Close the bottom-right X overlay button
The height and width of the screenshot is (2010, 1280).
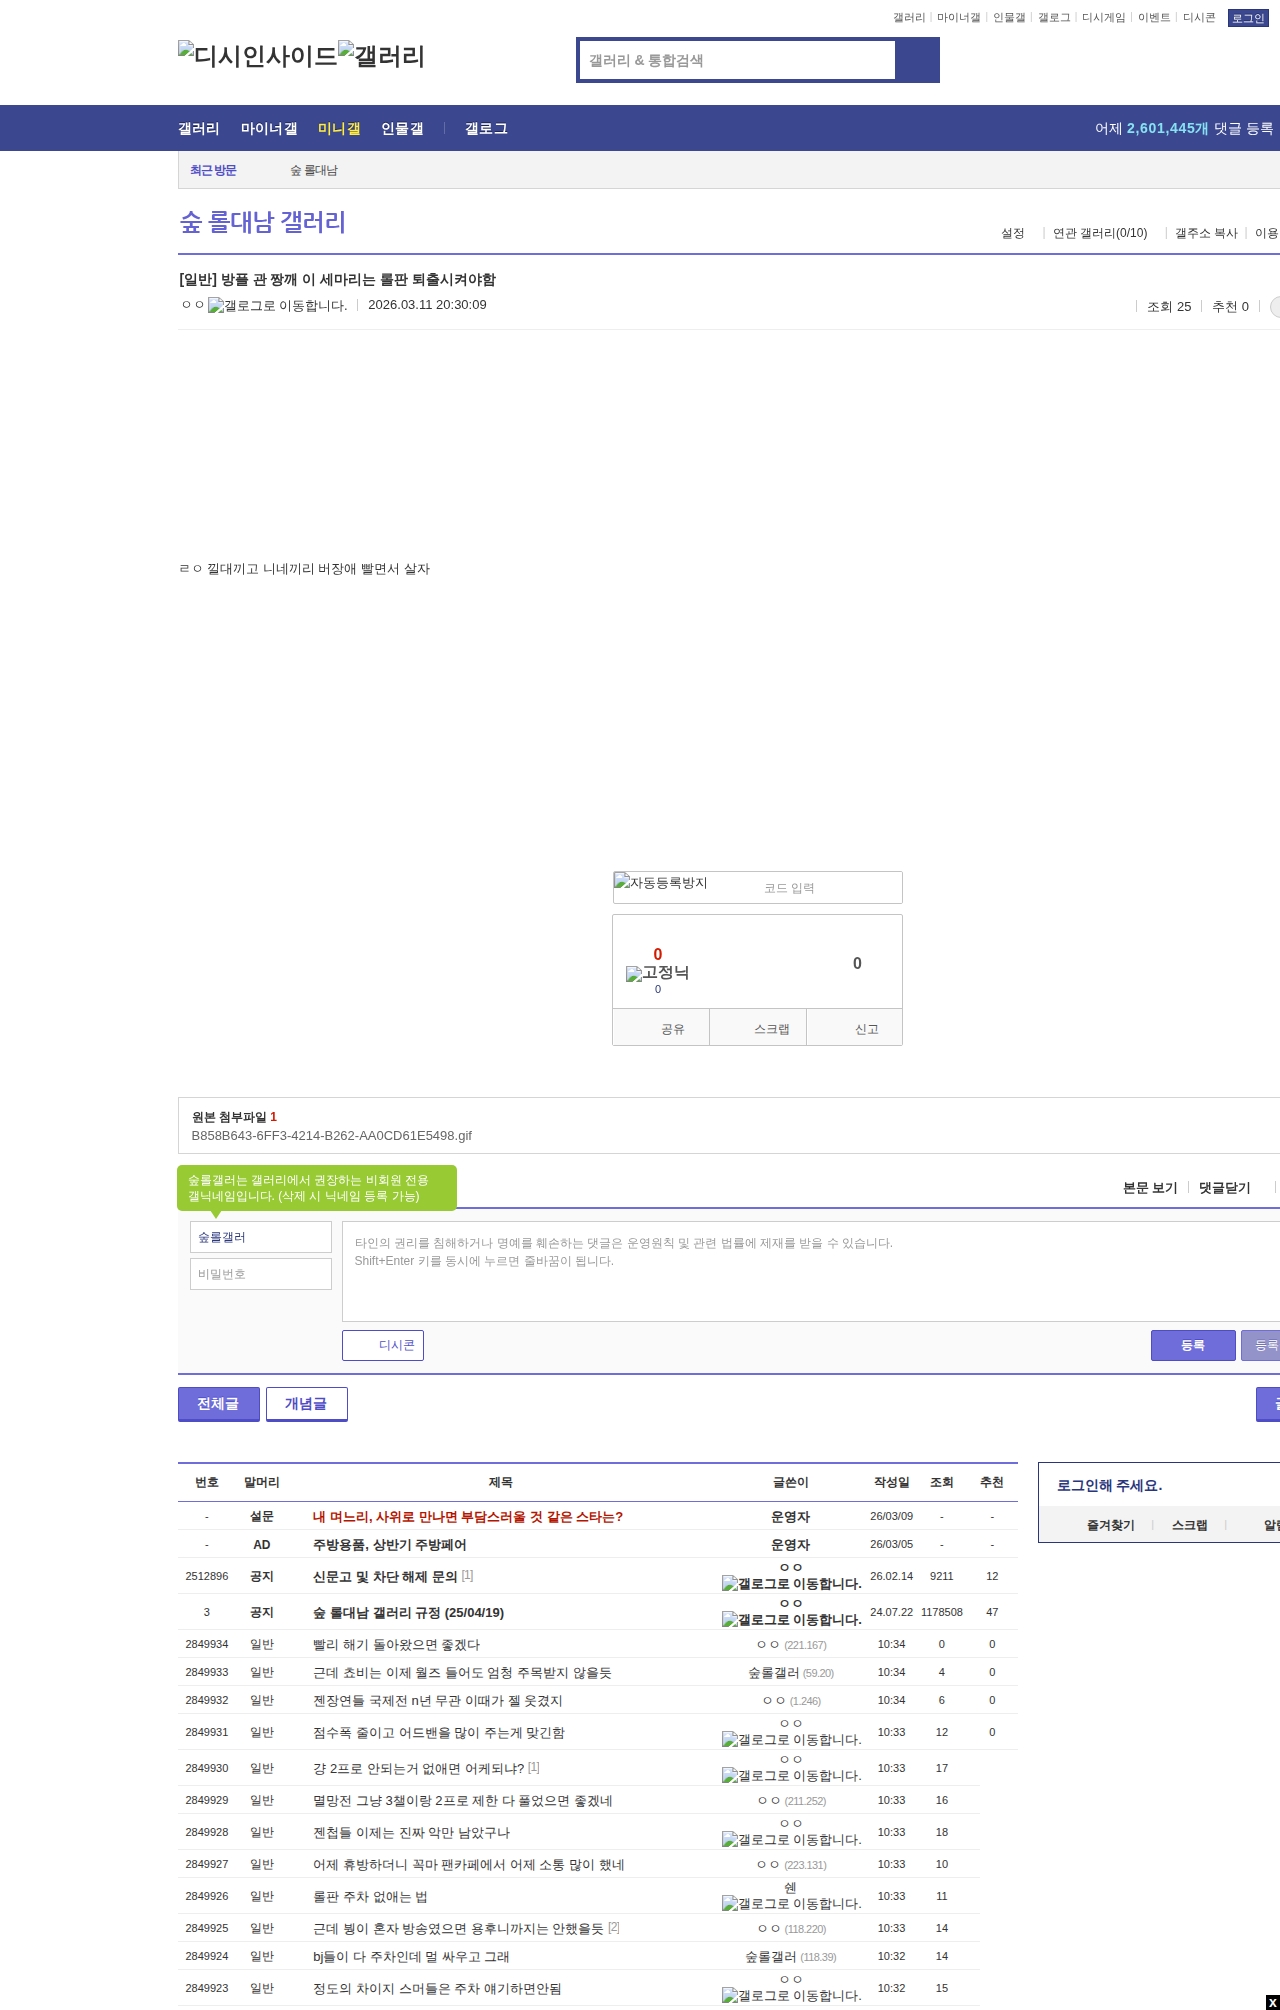pos(1272,2002)
